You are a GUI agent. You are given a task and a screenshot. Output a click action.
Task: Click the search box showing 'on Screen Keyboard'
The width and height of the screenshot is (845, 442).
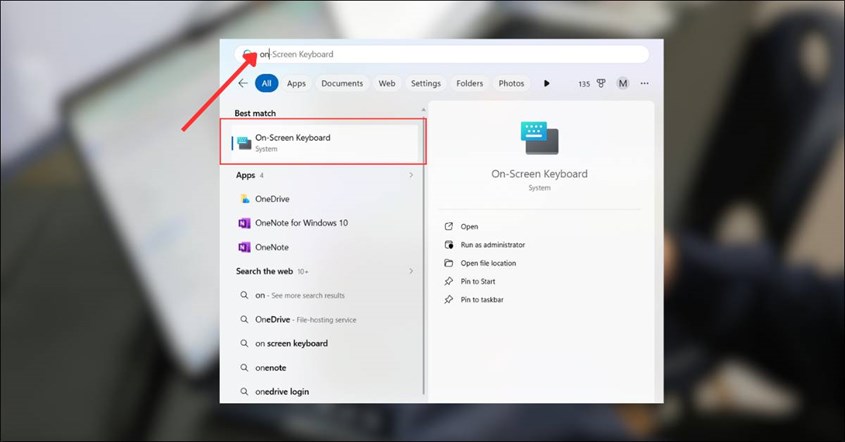click(x=441, y=54)
